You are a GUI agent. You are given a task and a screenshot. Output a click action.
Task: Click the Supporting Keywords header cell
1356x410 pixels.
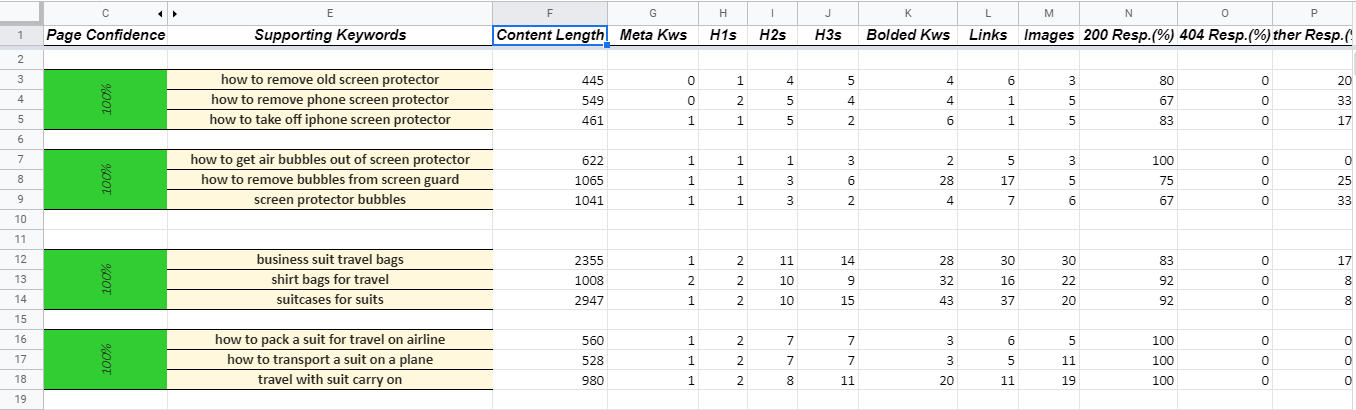(330, 35)
